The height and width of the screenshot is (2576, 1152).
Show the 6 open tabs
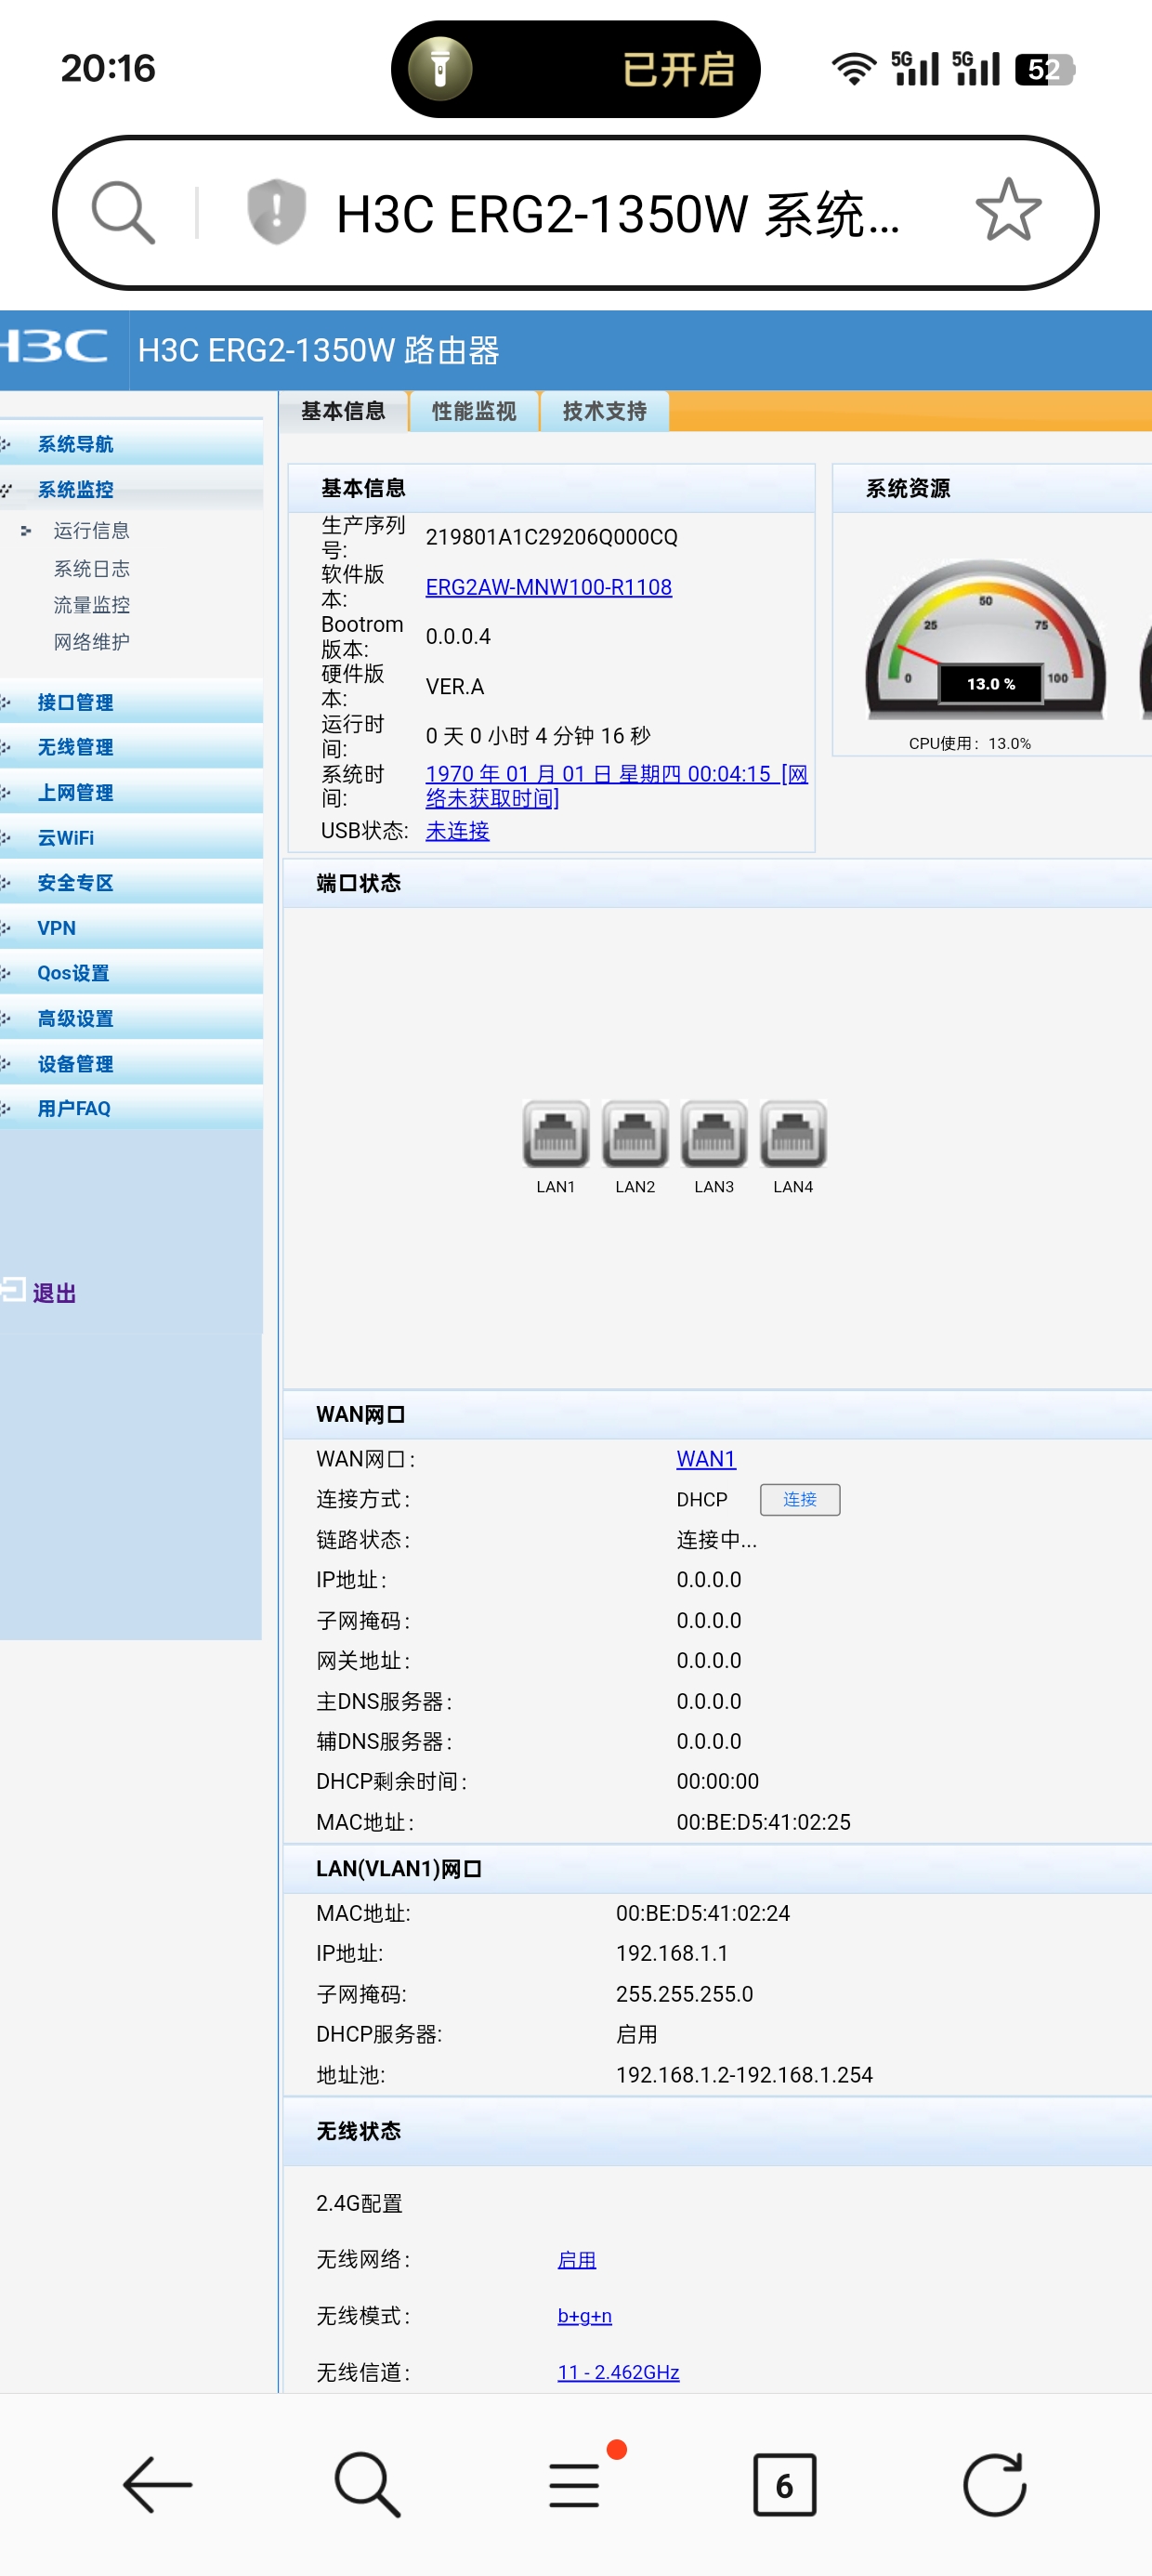[x=784, y=2484]
